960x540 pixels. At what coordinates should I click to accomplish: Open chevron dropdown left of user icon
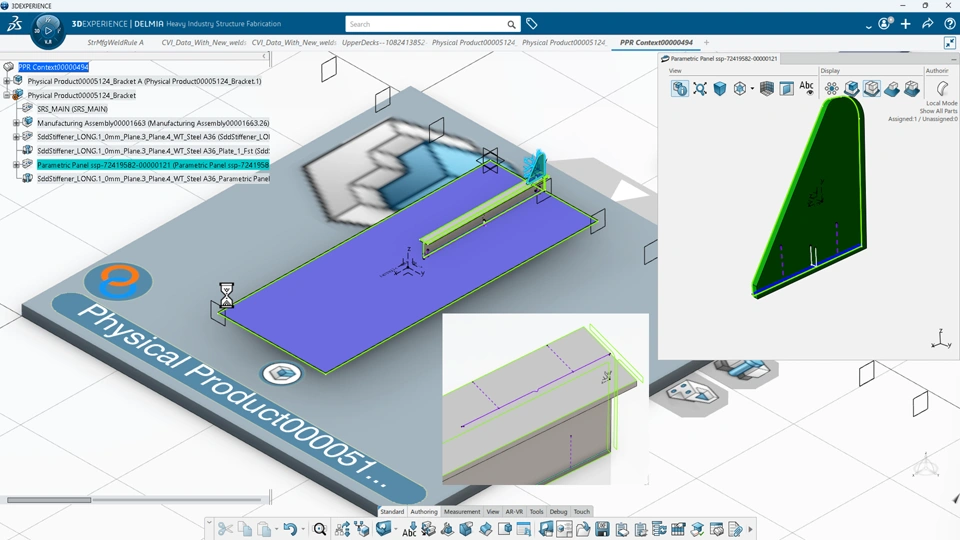coord(868,26)
